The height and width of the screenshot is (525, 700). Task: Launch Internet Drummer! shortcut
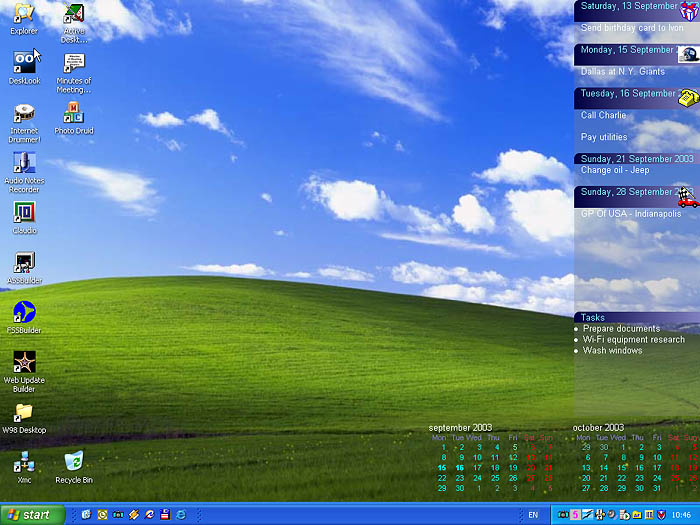[x=24, y=123]
